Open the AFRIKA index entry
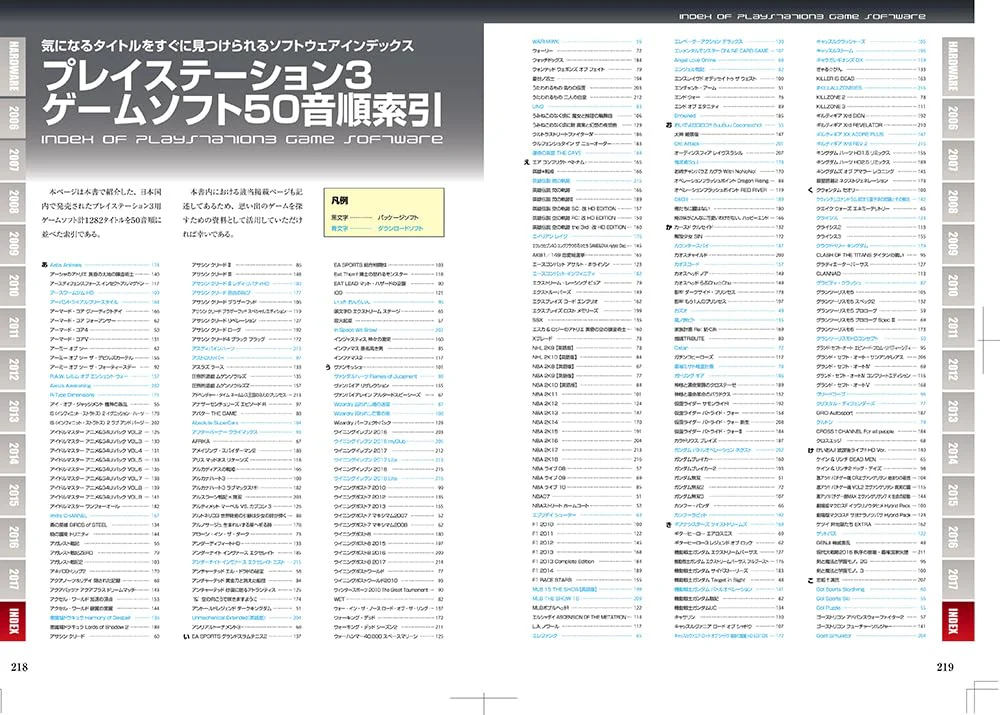Viewport: 1000px width, 715px height. [x=201, y=441]
